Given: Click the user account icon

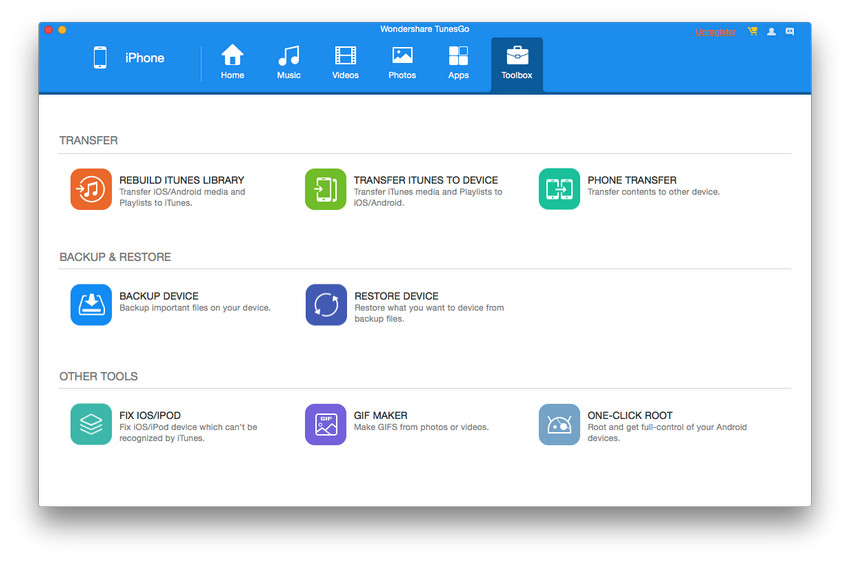Looking at the screenshot, I should click(x=771, y=32).
